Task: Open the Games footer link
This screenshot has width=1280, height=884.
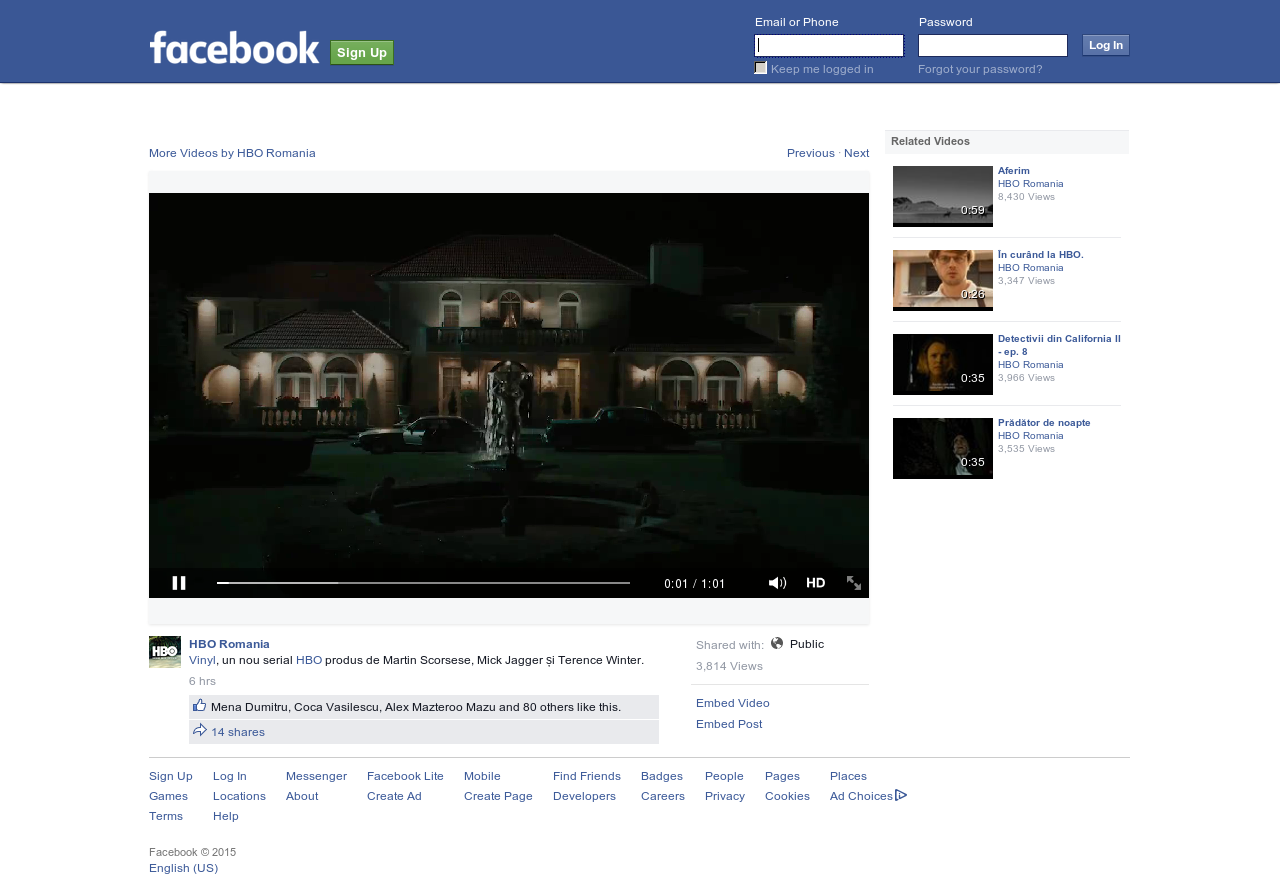Action: point(168,796)
